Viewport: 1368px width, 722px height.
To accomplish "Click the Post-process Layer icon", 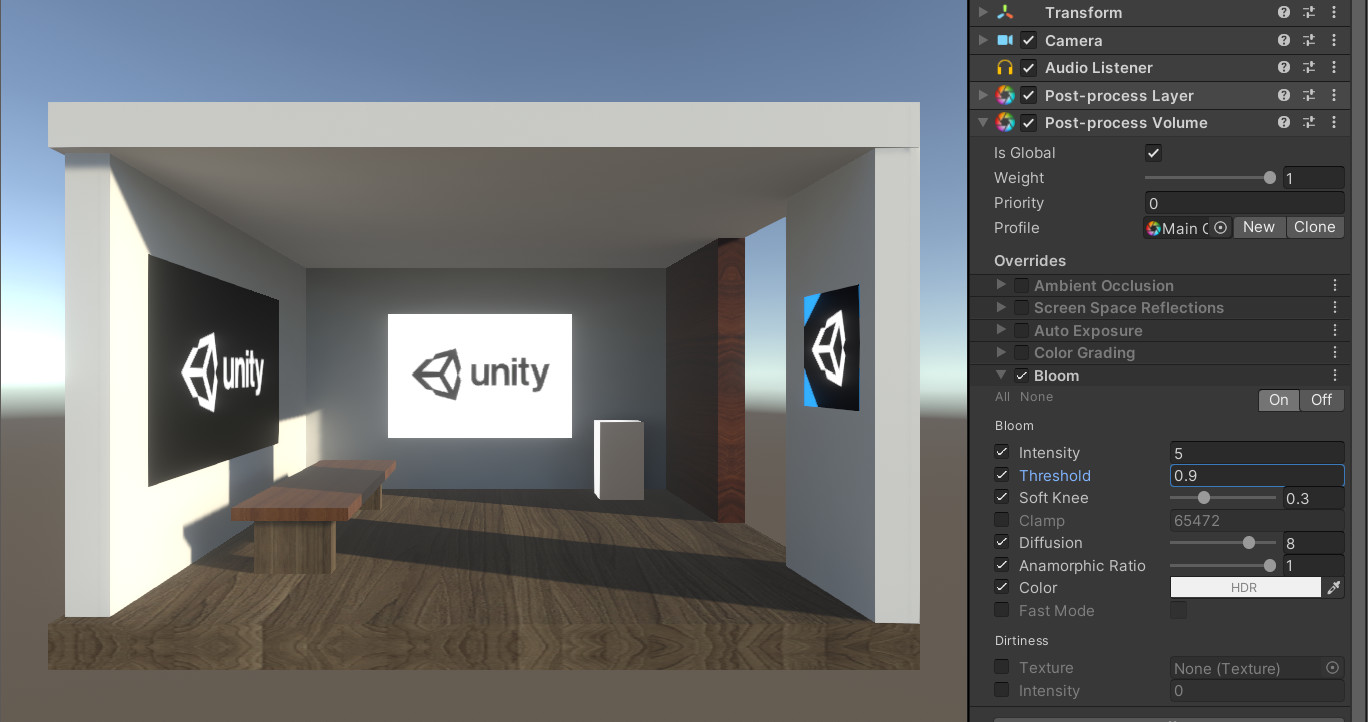I will (1005, 95).
